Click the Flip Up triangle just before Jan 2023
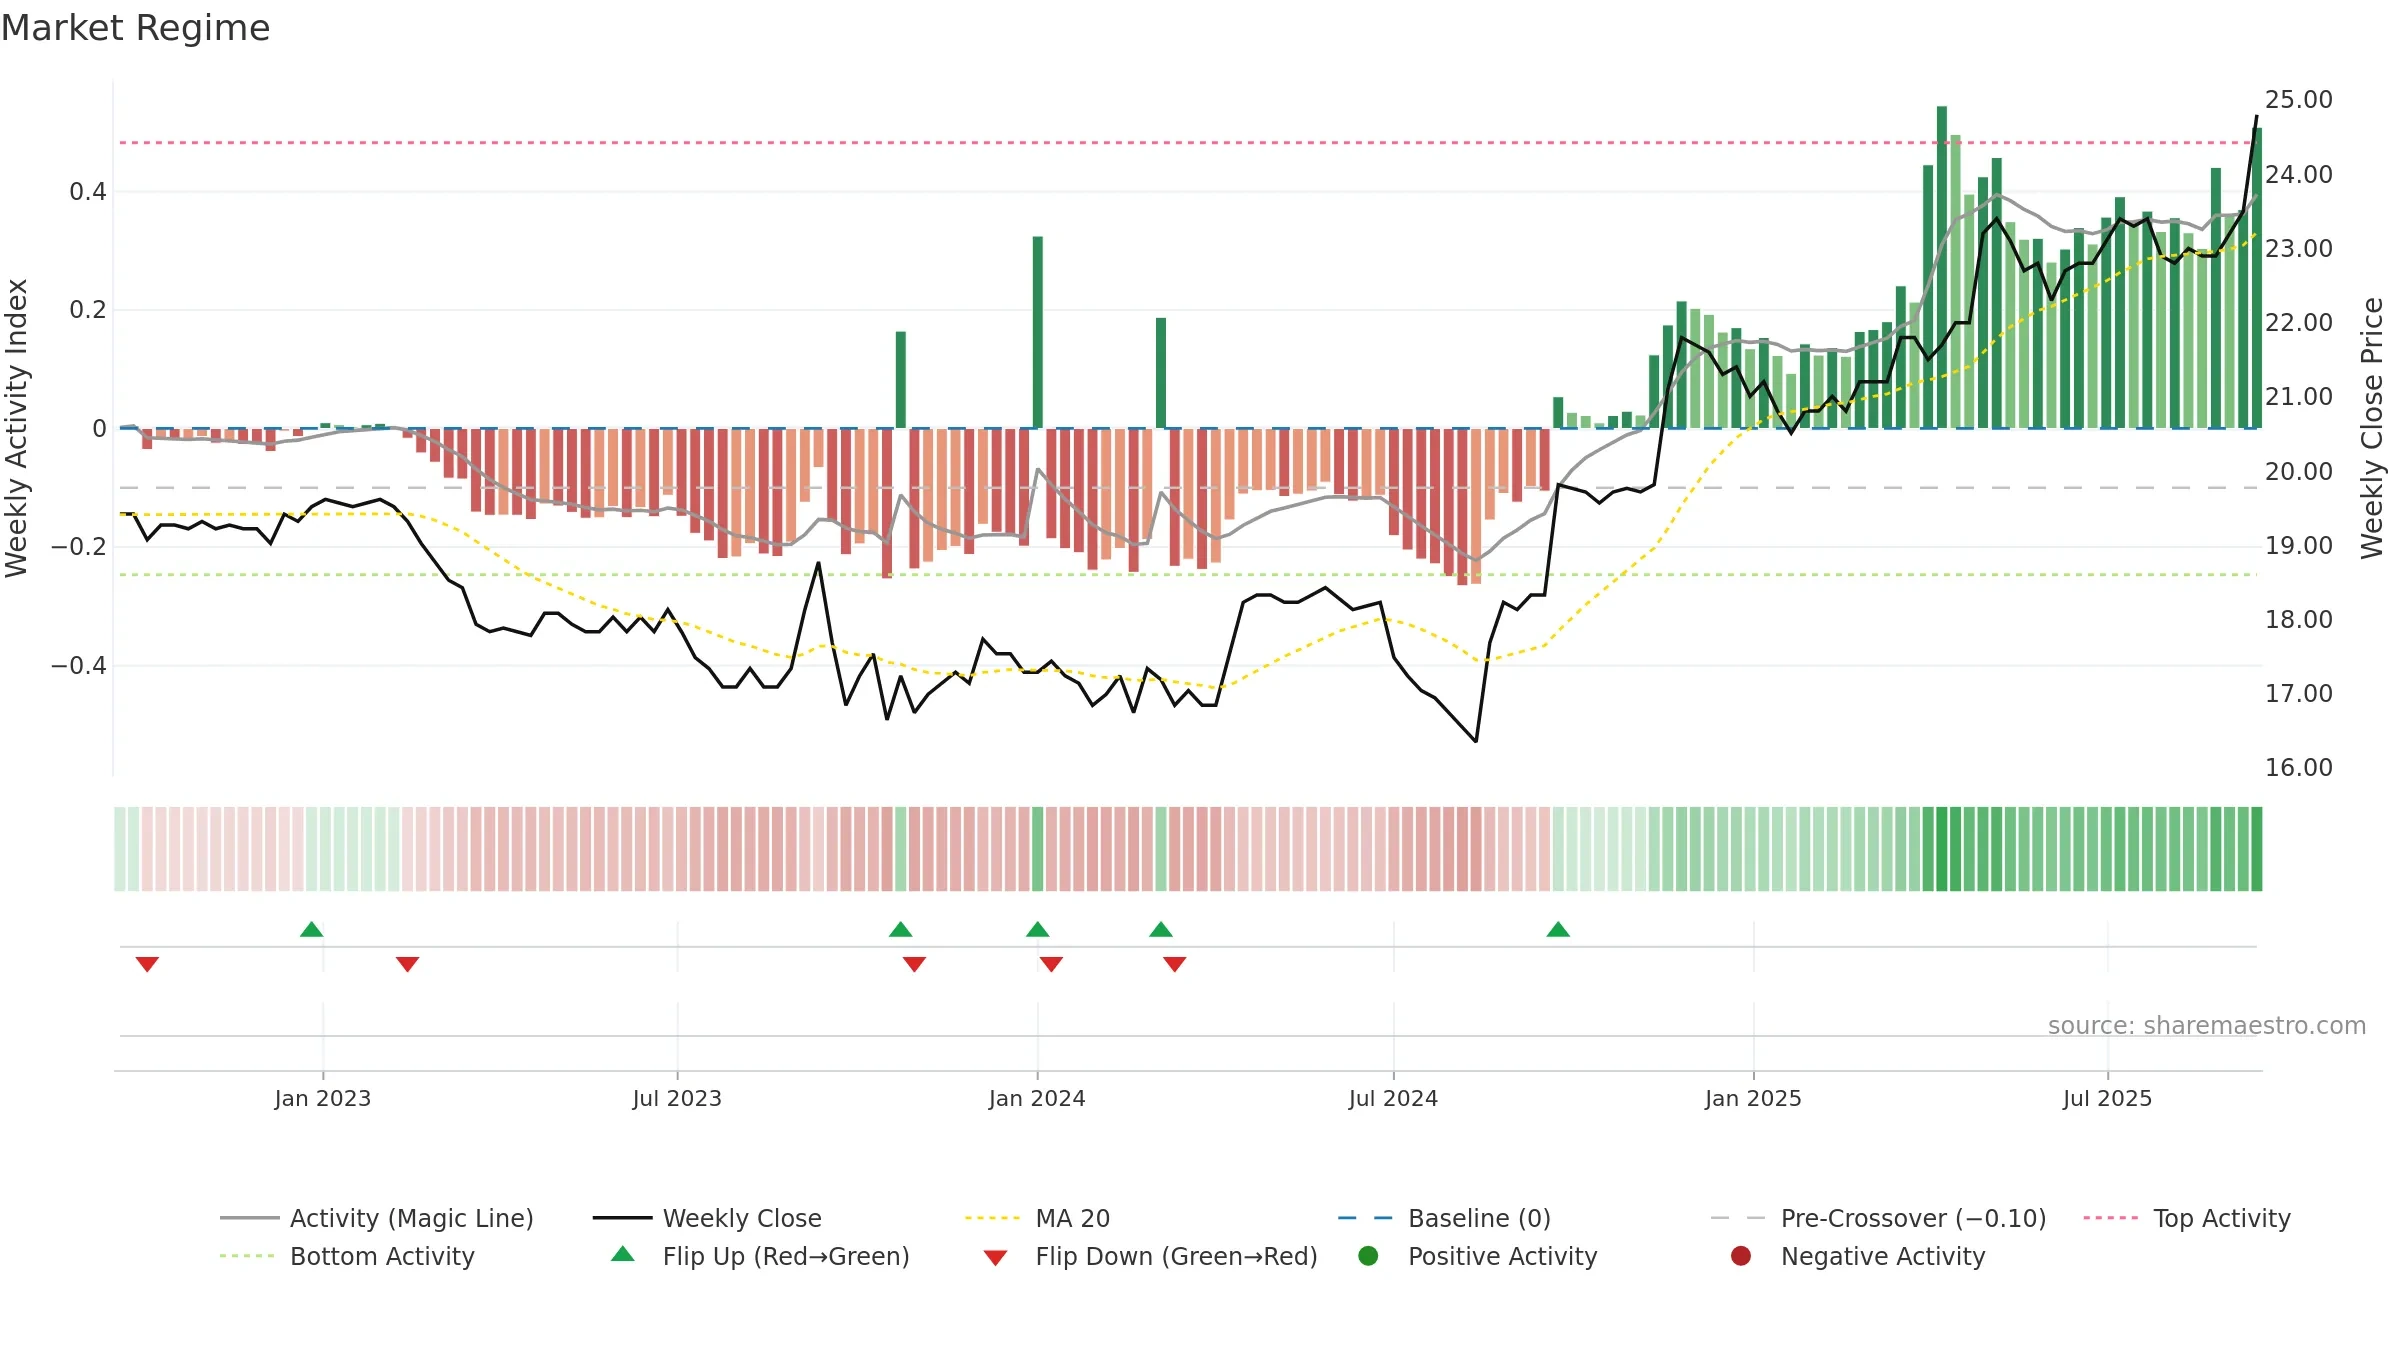This screenshot has height=1350, width=2400. click(x=312, y=929)
